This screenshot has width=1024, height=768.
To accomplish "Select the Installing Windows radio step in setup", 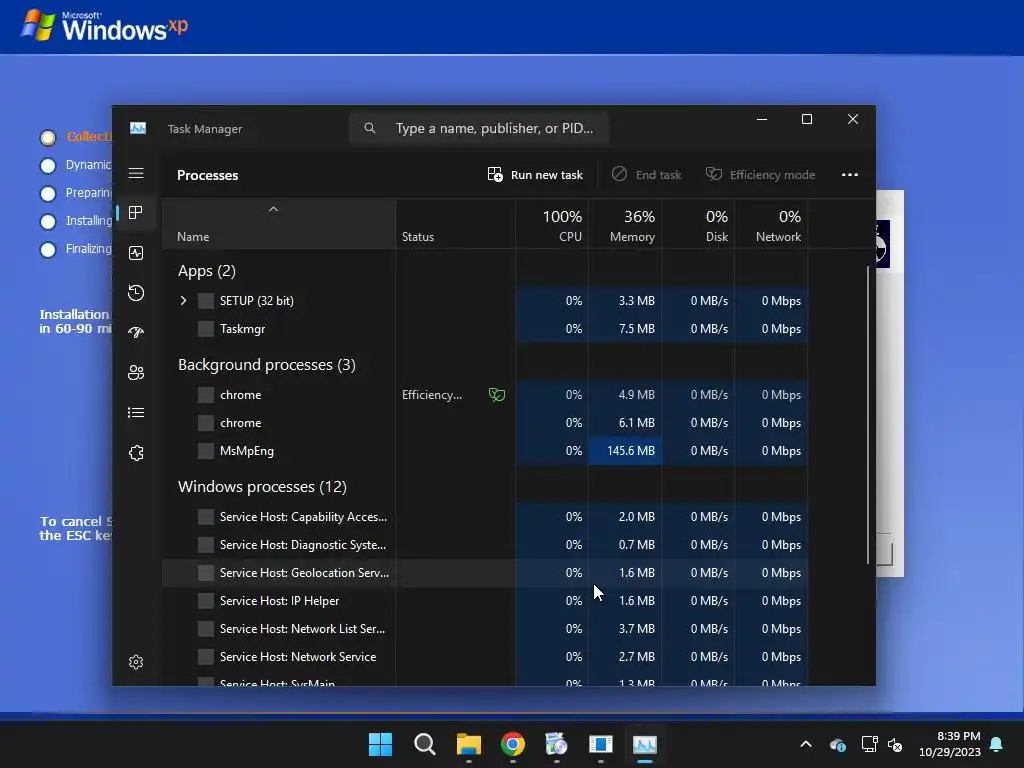I will point(48,221).
